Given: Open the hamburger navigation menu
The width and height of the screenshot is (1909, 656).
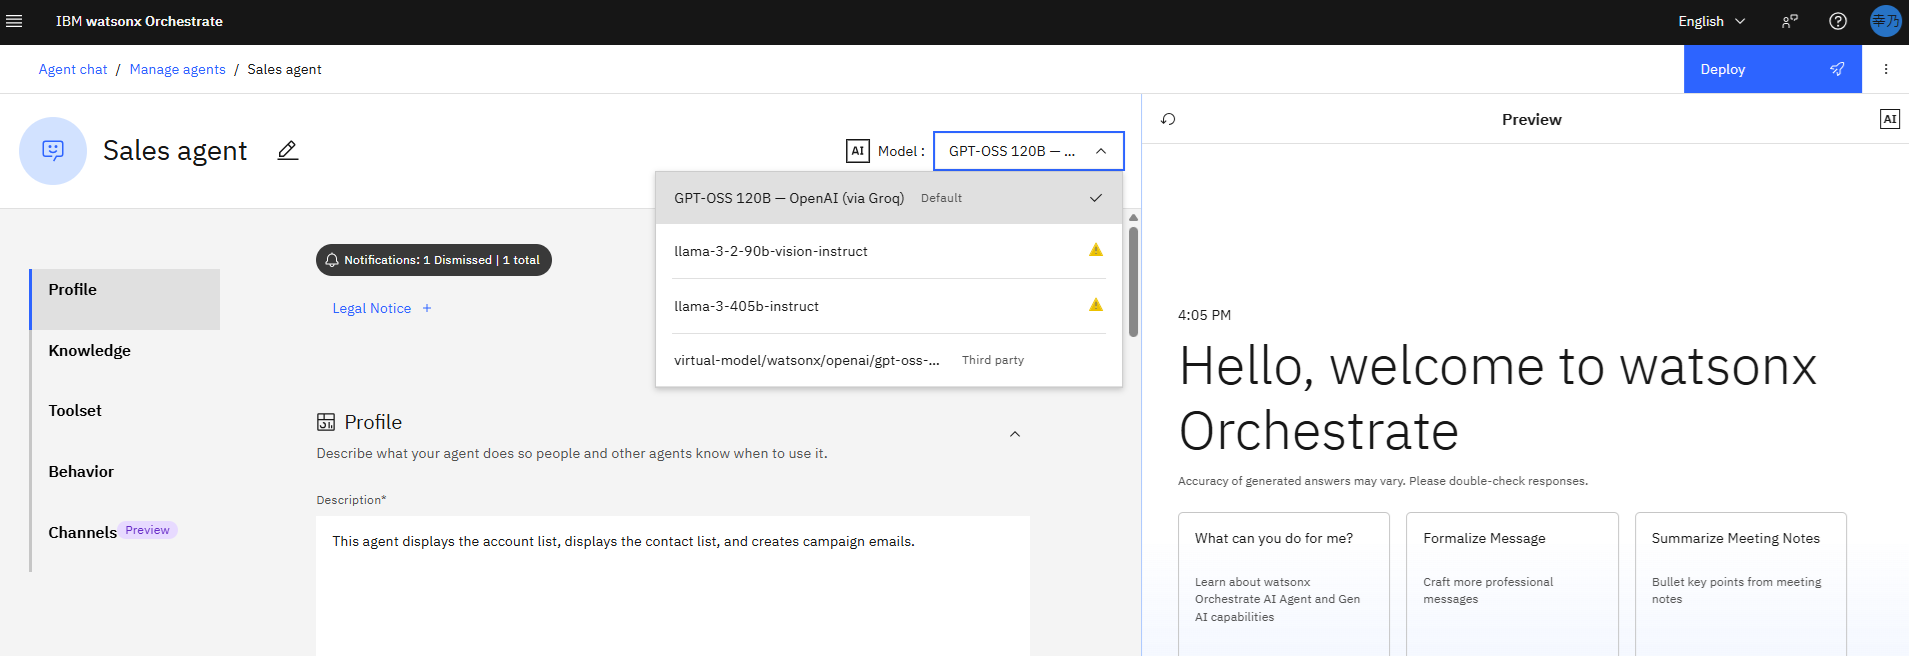Looking at the screenshot, I should 14,21.
